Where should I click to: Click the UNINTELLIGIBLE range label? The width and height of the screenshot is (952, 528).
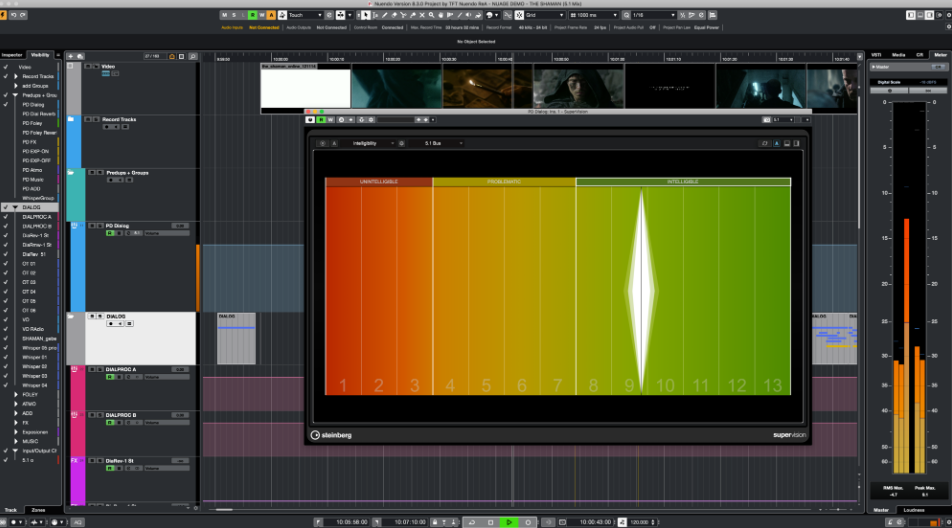379,181
